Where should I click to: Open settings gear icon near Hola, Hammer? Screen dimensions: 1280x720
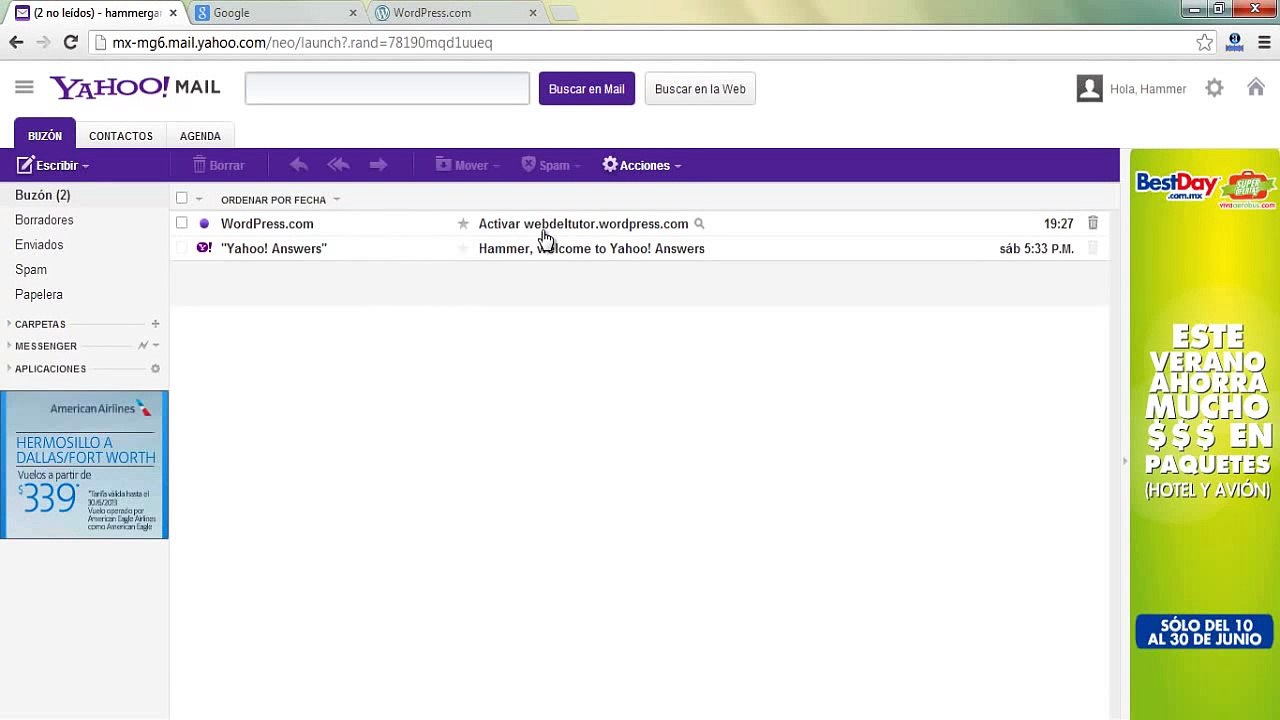click(x=1214, y=88)
